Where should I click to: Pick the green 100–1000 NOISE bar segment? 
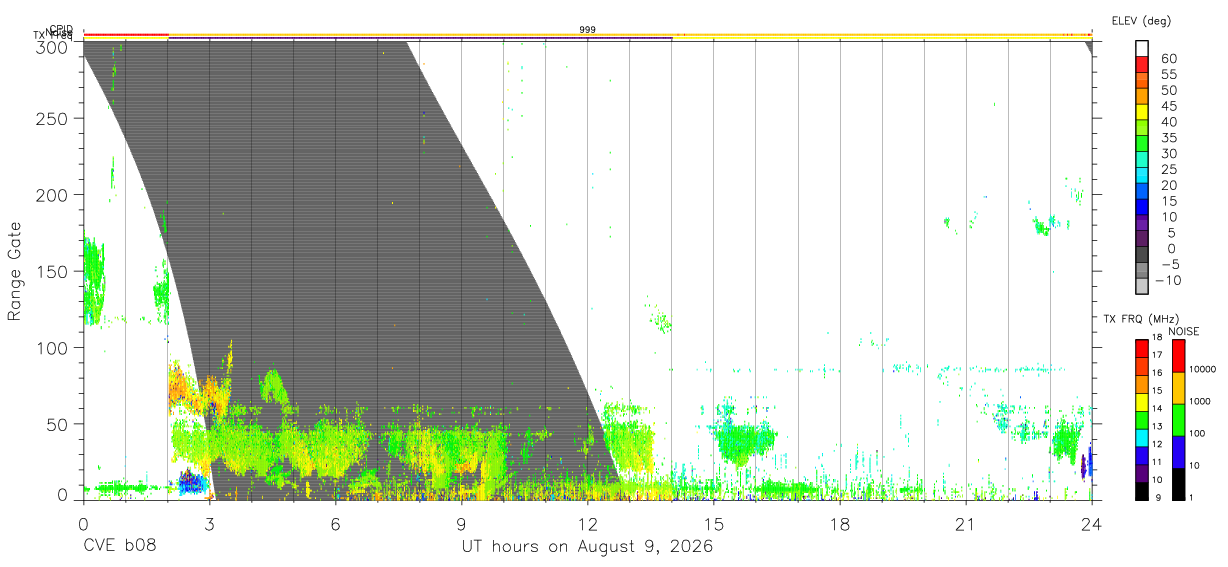pyautogui.click(x=1178, y=419)
